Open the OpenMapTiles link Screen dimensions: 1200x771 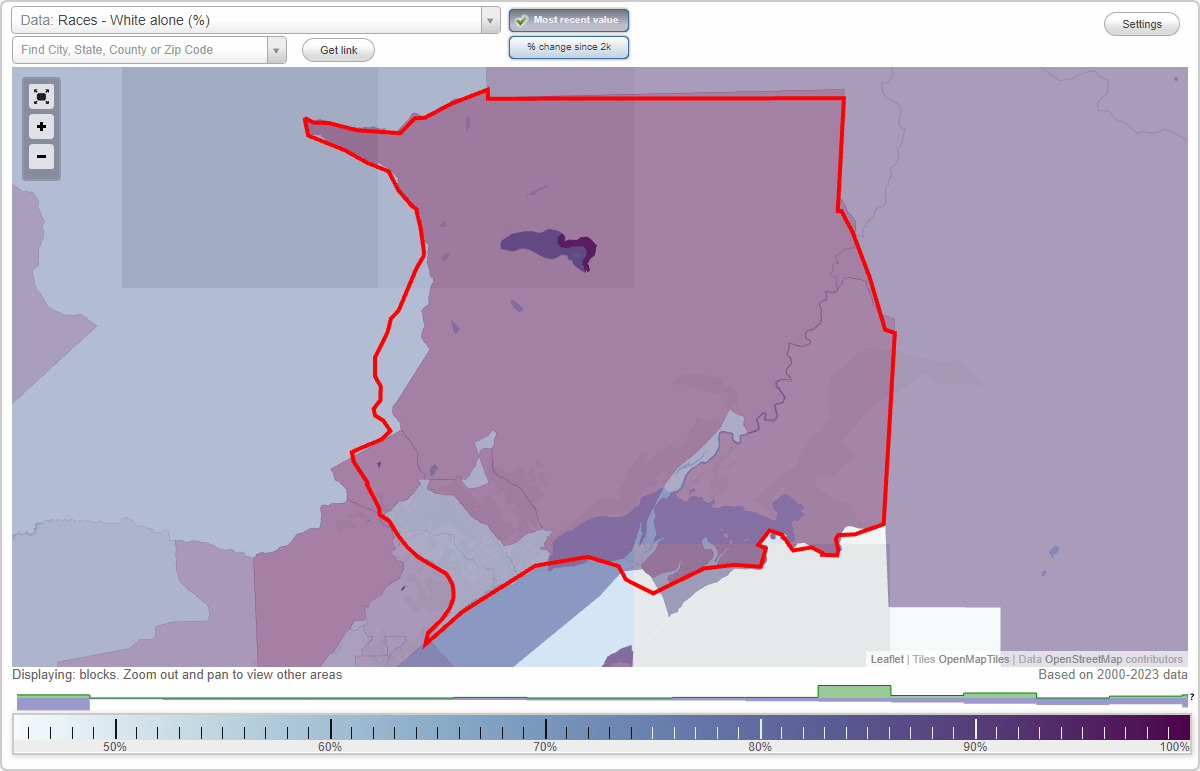973,659
